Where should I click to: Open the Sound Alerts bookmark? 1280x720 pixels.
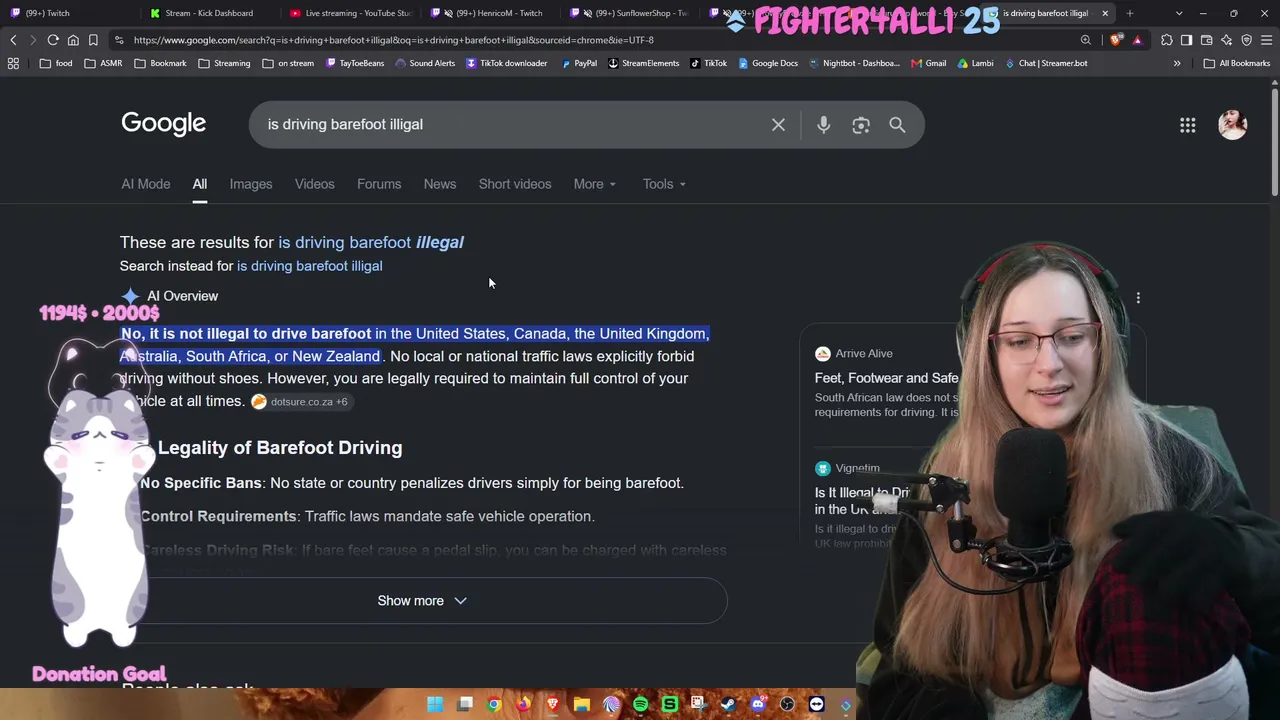(x=425, y=63)
